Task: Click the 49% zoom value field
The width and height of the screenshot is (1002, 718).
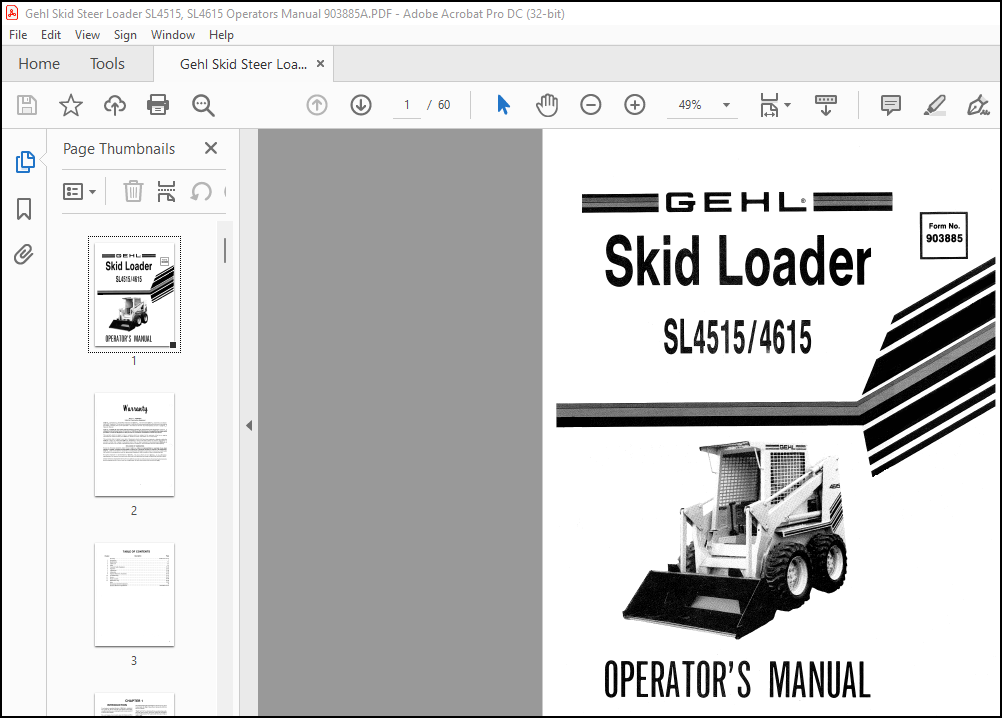Action: pyautogui.click(x=691, y=105)
